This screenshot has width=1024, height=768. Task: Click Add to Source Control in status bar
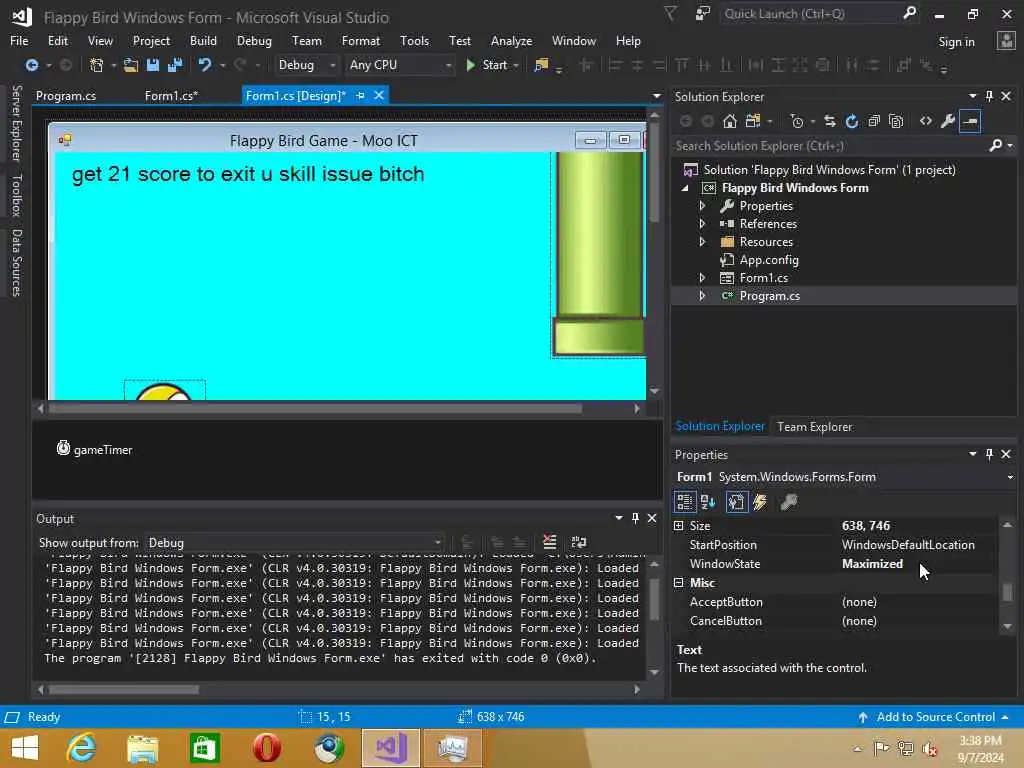point(935,717)
